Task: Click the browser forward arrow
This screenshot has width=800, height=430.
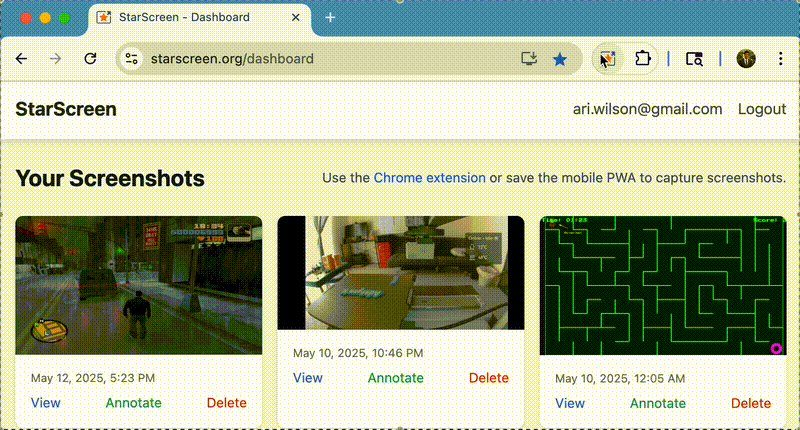Action: tap(55, 59)
